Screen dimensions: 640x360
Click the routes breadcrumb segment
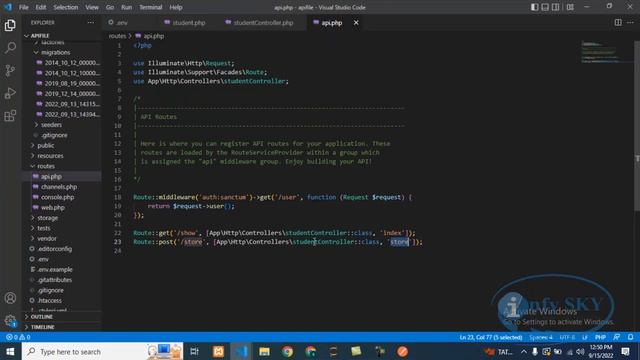click(x=117, y=36)
